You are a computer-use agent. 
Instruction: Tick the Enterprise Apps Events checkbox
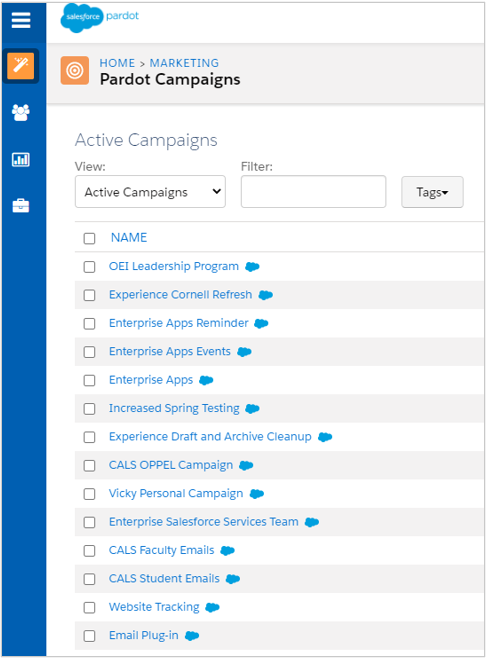pyautogui.click(x=89, y=352)
